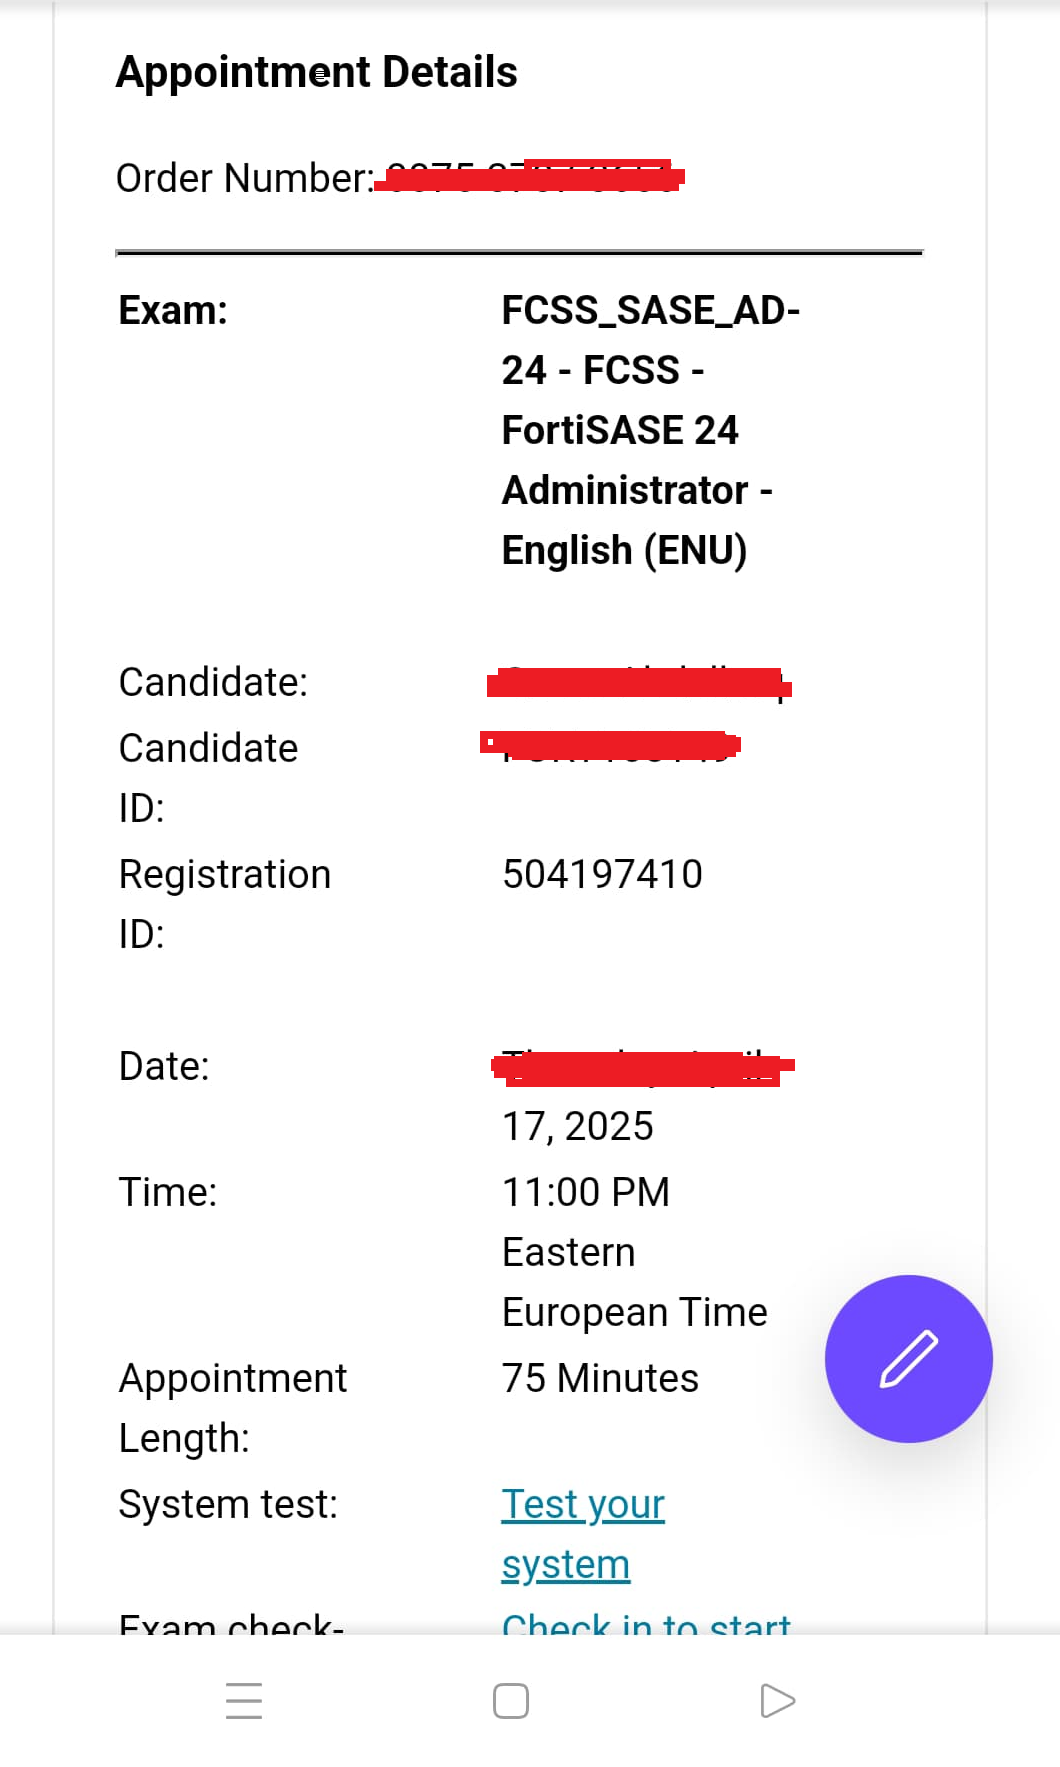Image resolution: width=1060 pixels, height=1767 pixels.
Task: Open the three-line recent apps navigation icon
Action: (244, 1700)
